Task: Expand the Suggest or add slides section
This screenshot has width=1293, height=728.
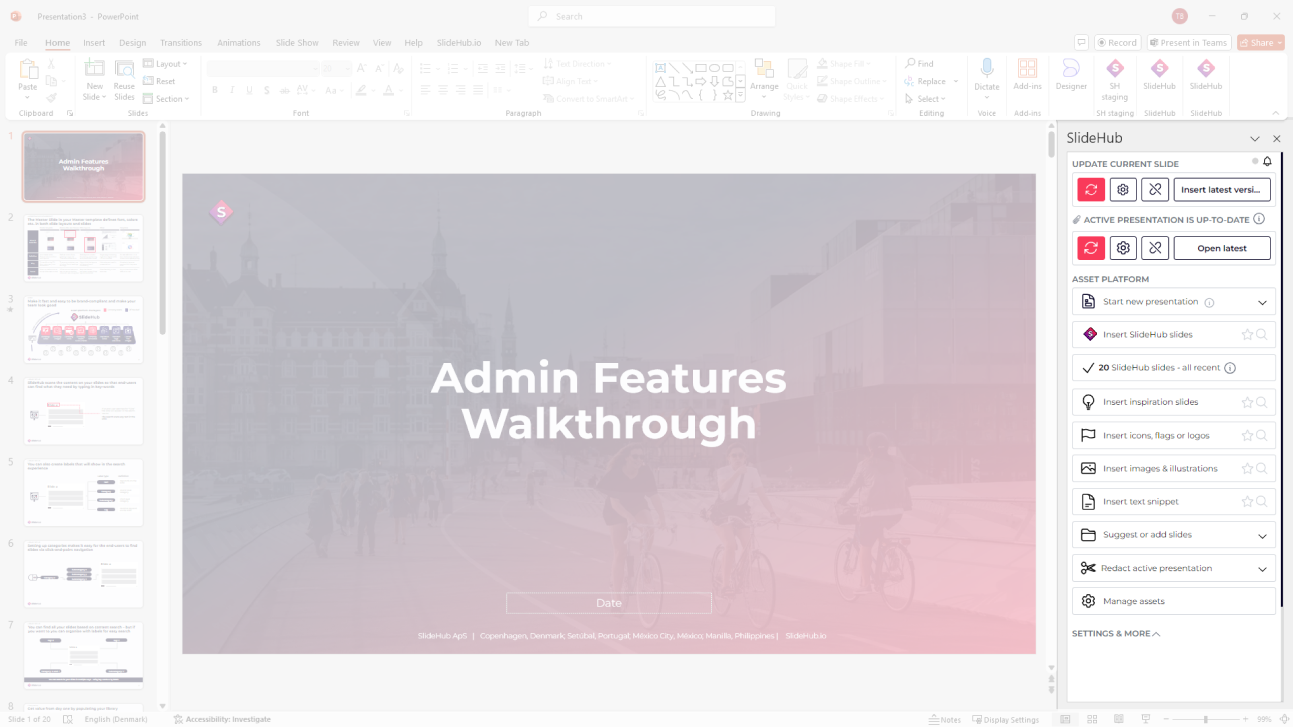Action: (1260, 534)
